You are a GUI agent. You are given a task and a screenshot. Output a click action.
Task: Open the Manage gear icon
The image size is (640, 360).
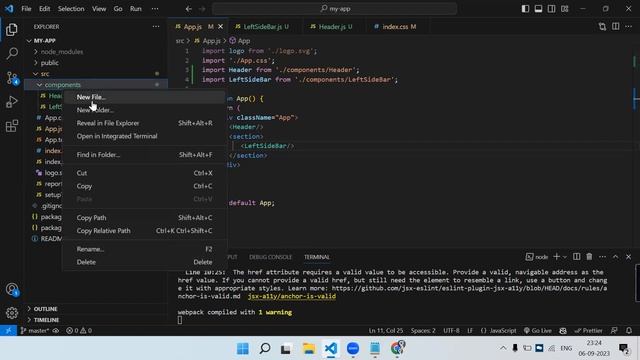point(12,313)
